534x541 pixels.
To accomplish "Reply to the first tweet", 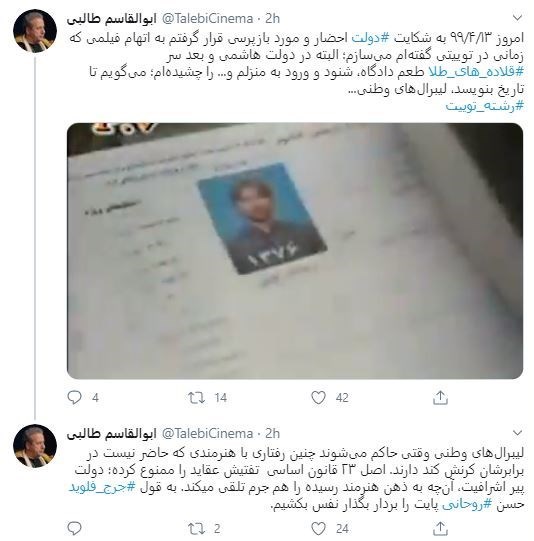I will point(74,397).
